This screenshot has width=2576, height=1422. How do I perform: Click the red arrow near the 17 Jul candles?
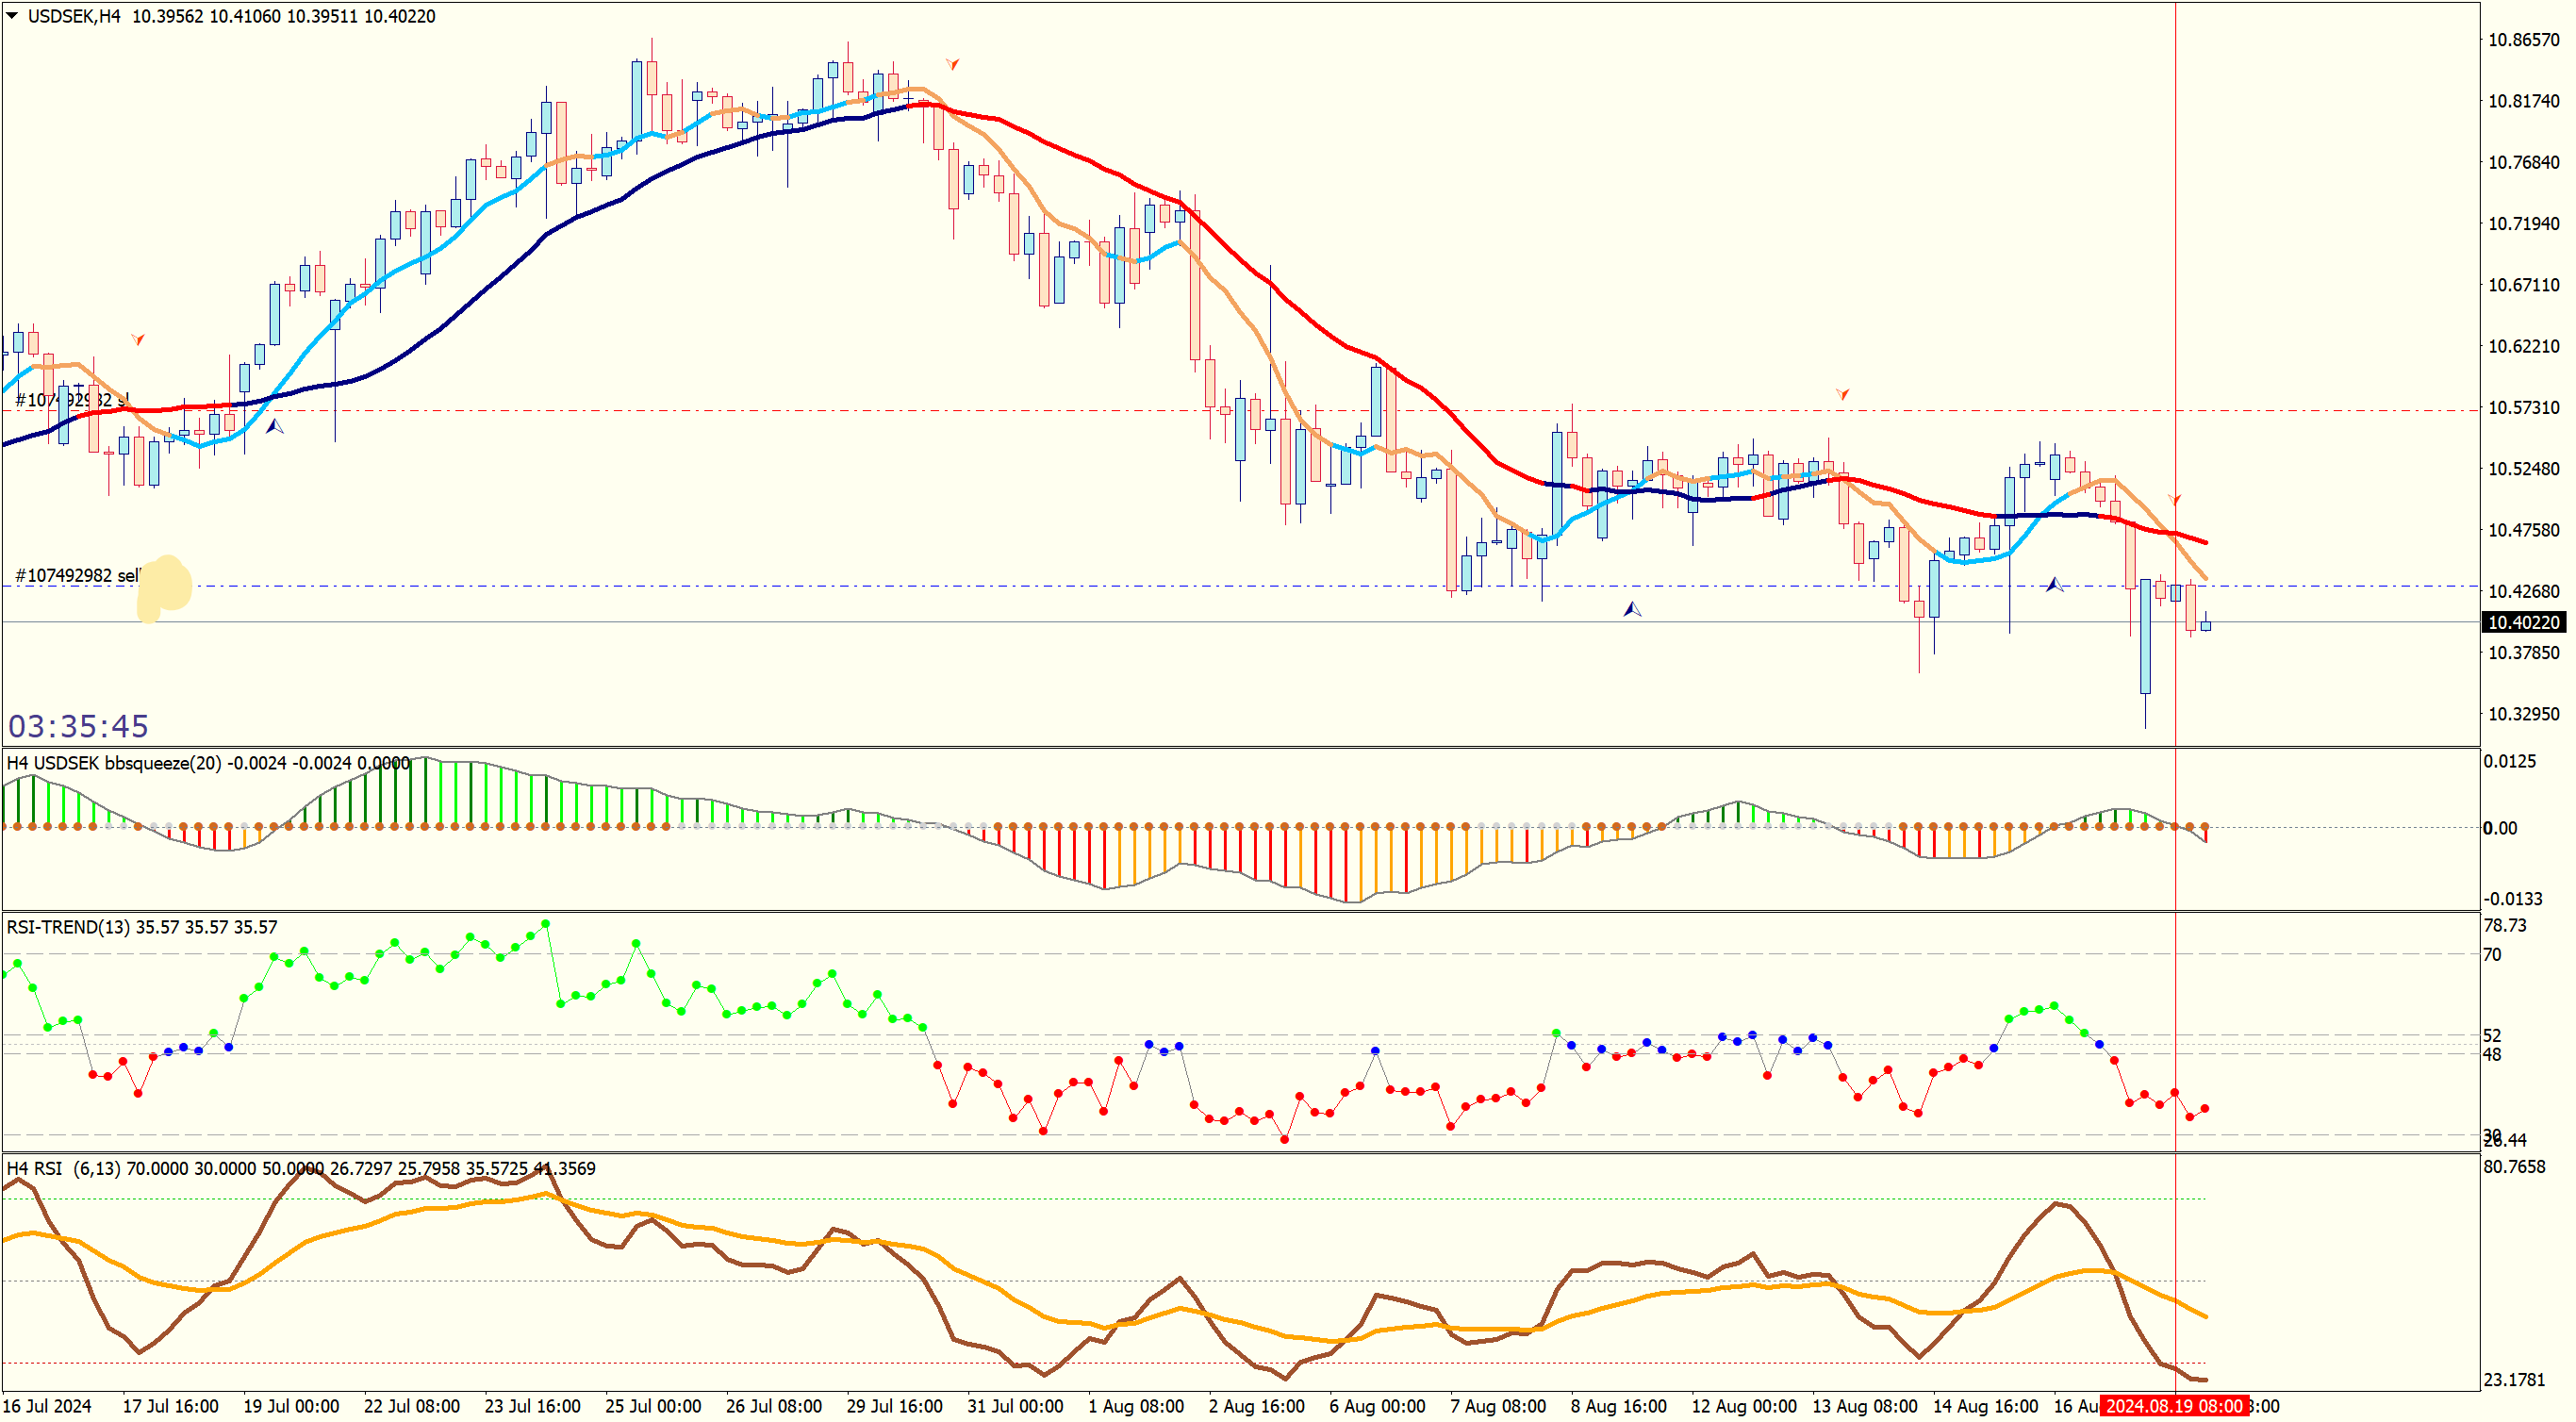click(x=138, y=340)
